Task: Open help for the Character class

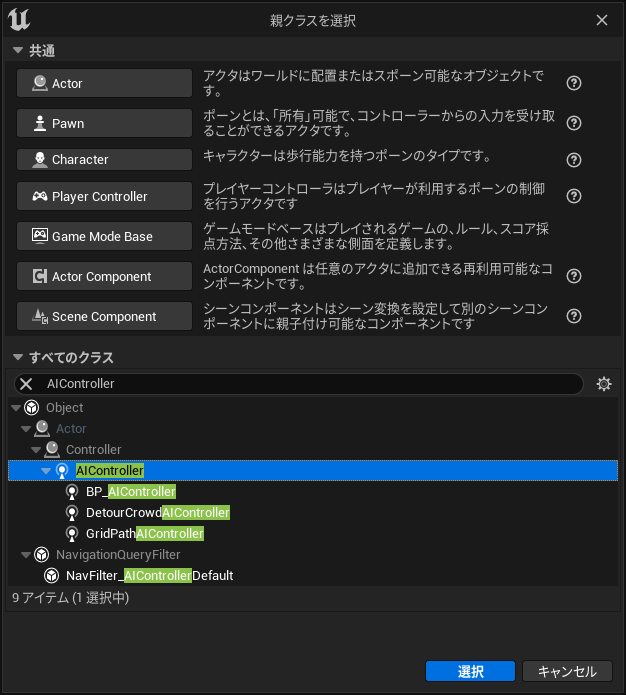Action: coord(574,160)
